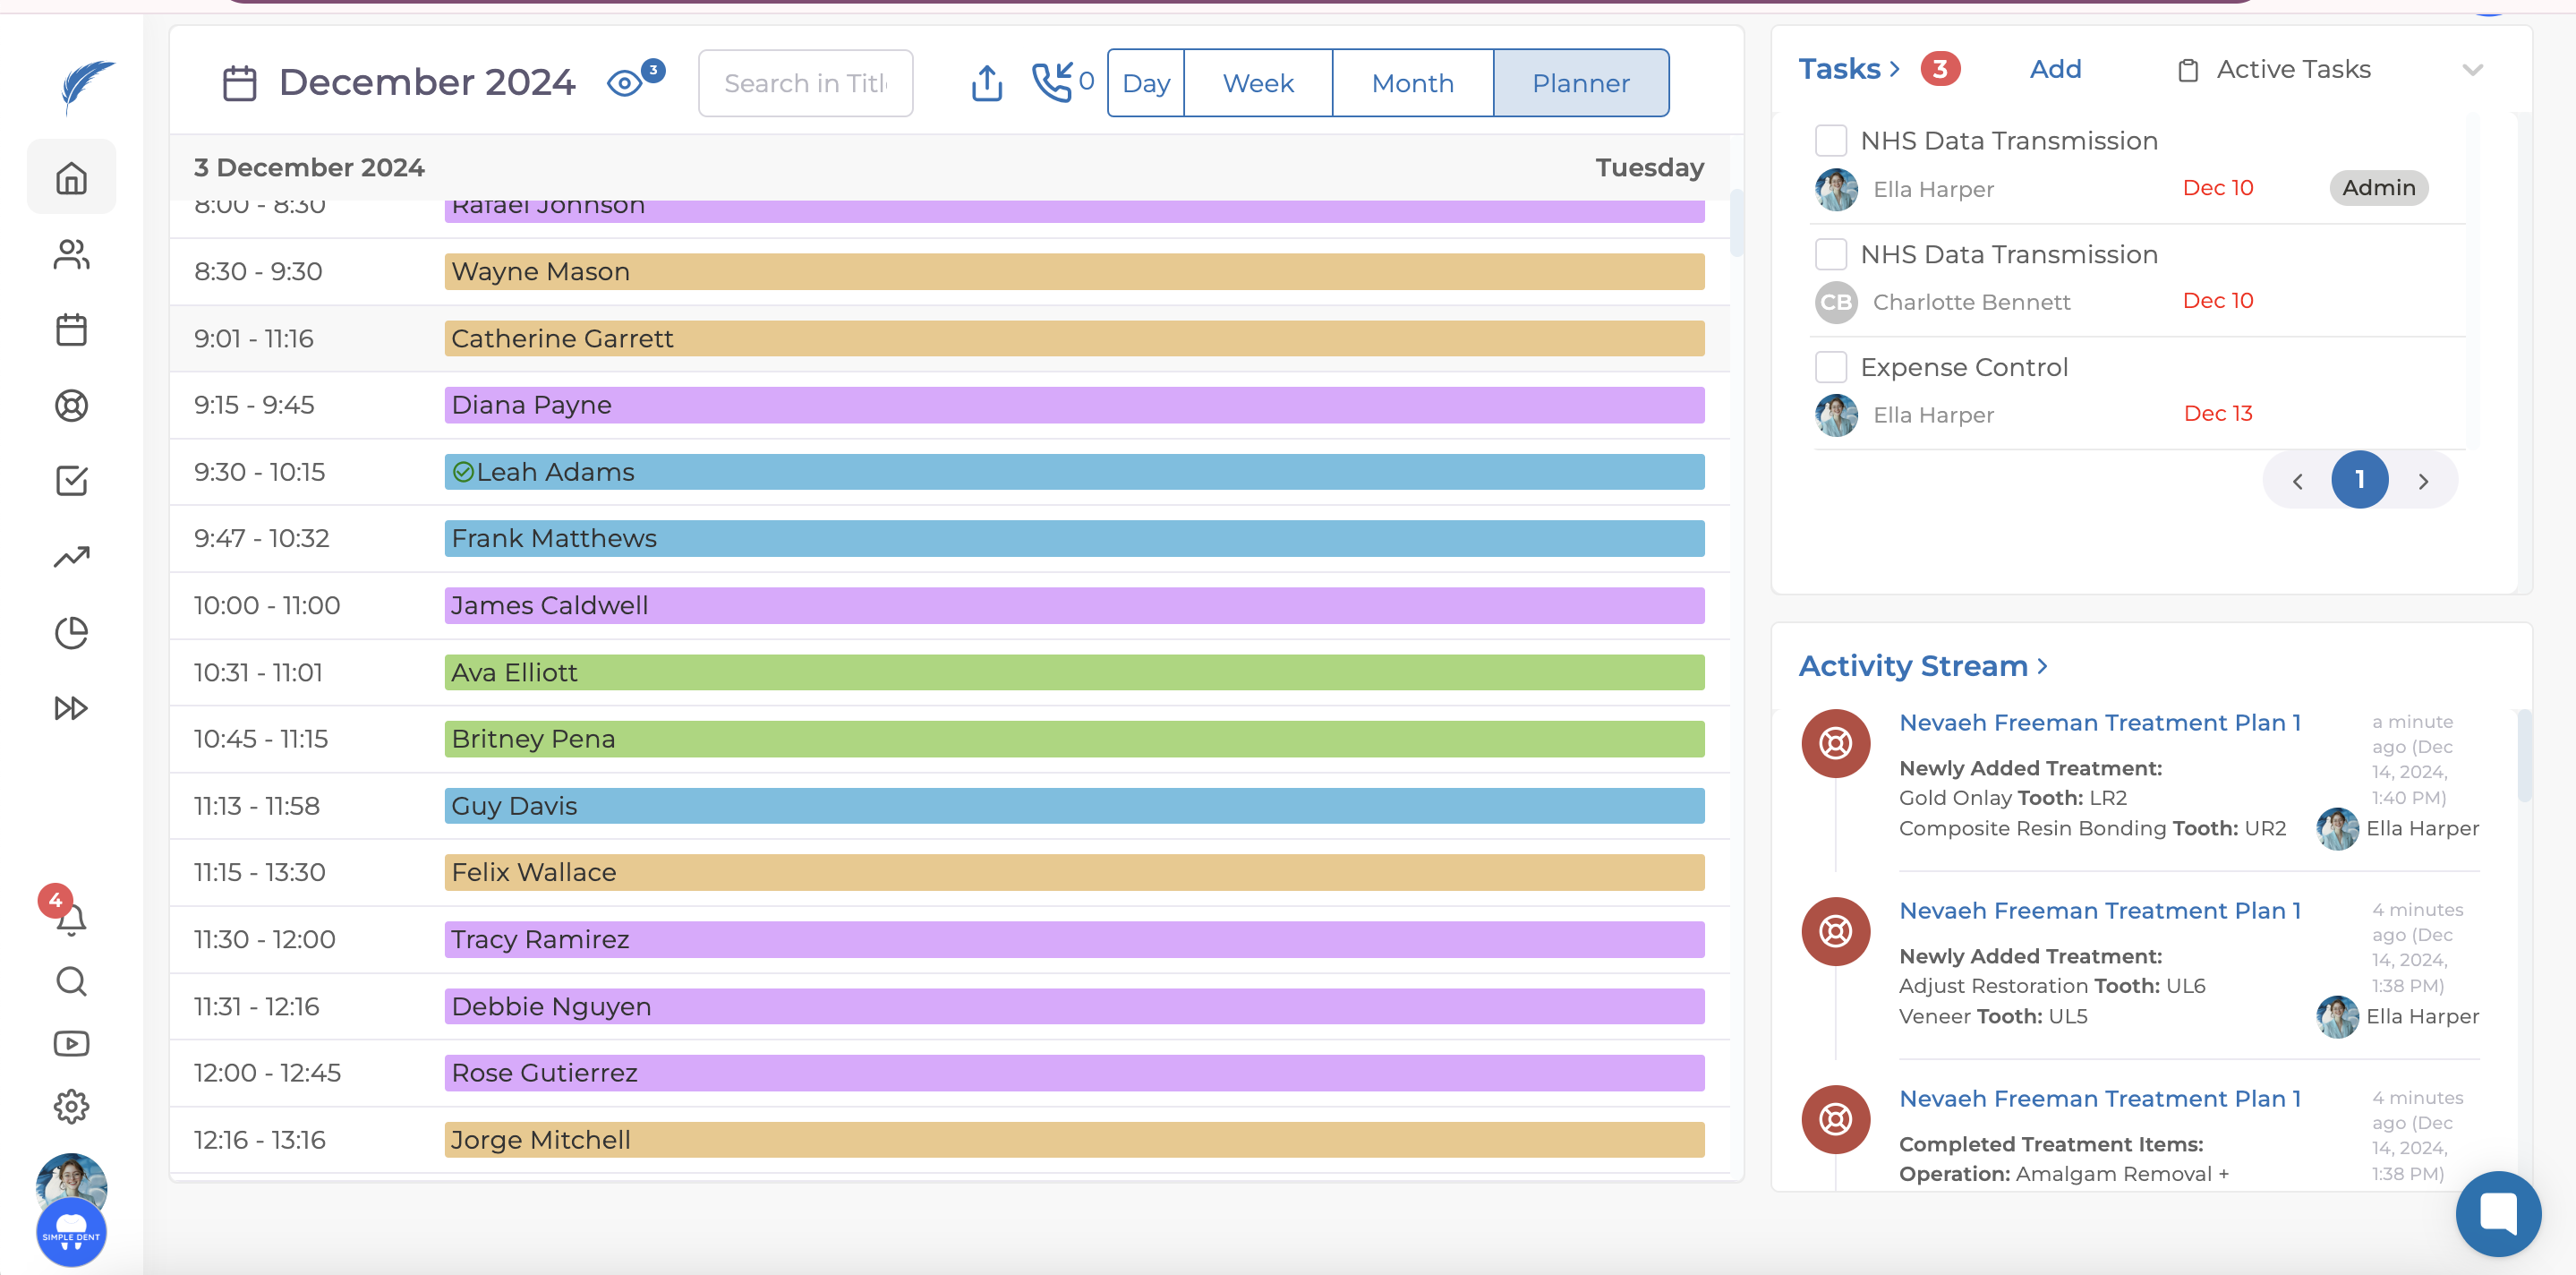Open the video tutorials play icon
The width and height of the screenshot is (2576, 1275).
click(71, 1043)
